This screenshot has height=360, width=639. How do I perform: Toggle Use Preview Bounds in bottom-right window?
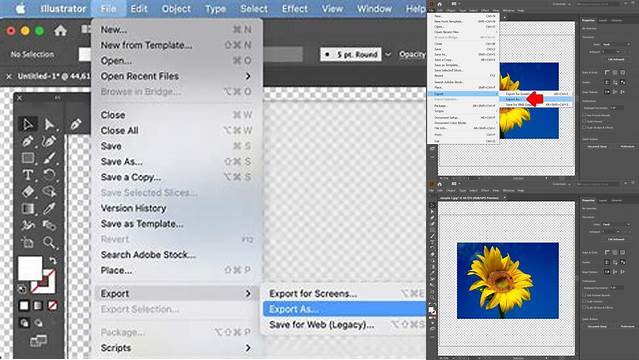tap(585, 295)
